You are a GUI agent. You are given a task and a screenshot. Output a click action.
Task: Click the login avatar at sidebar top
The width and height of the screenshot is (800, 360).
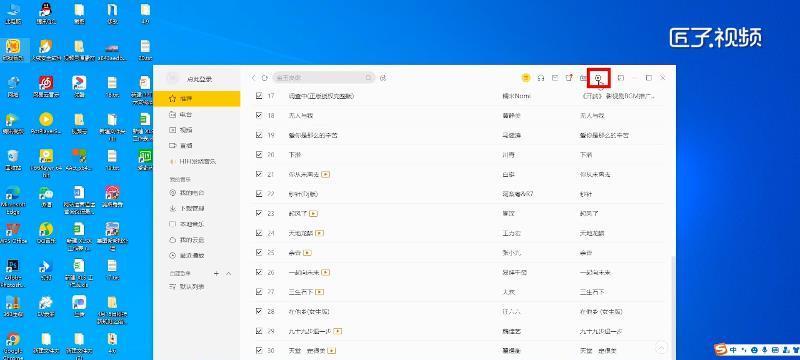(x=173, y=78)
